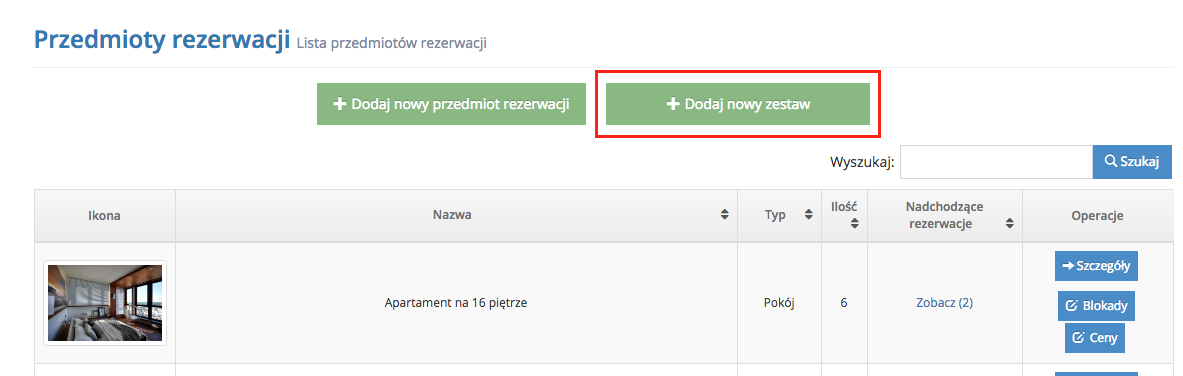Sort by Nadchodzące rezerwacje arrows icon
The height and width of the screenshot is (376, 1183).
point(1009,223)
